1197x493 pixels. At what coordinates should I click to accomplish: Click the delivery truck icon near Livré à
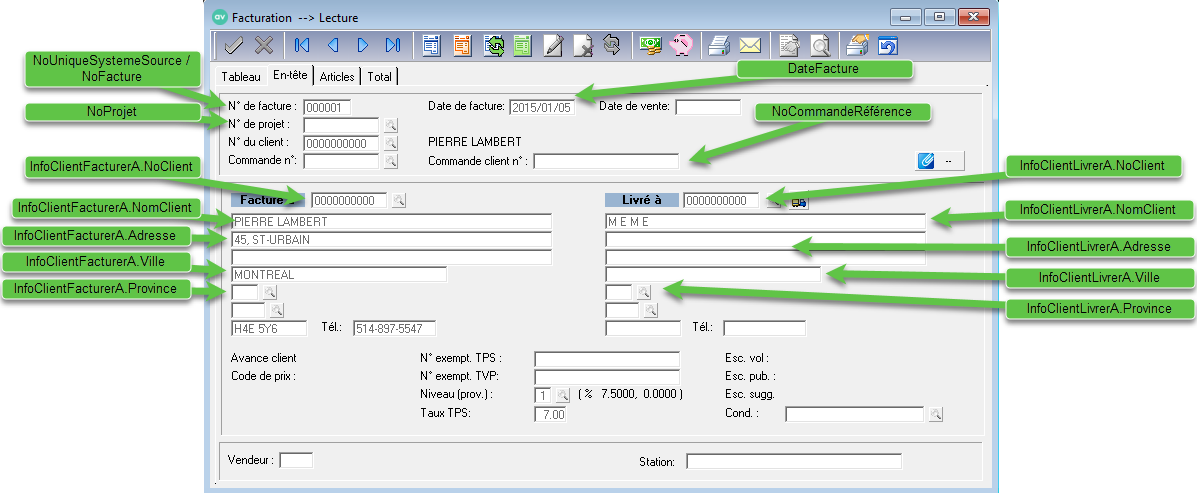coord(798,201)
